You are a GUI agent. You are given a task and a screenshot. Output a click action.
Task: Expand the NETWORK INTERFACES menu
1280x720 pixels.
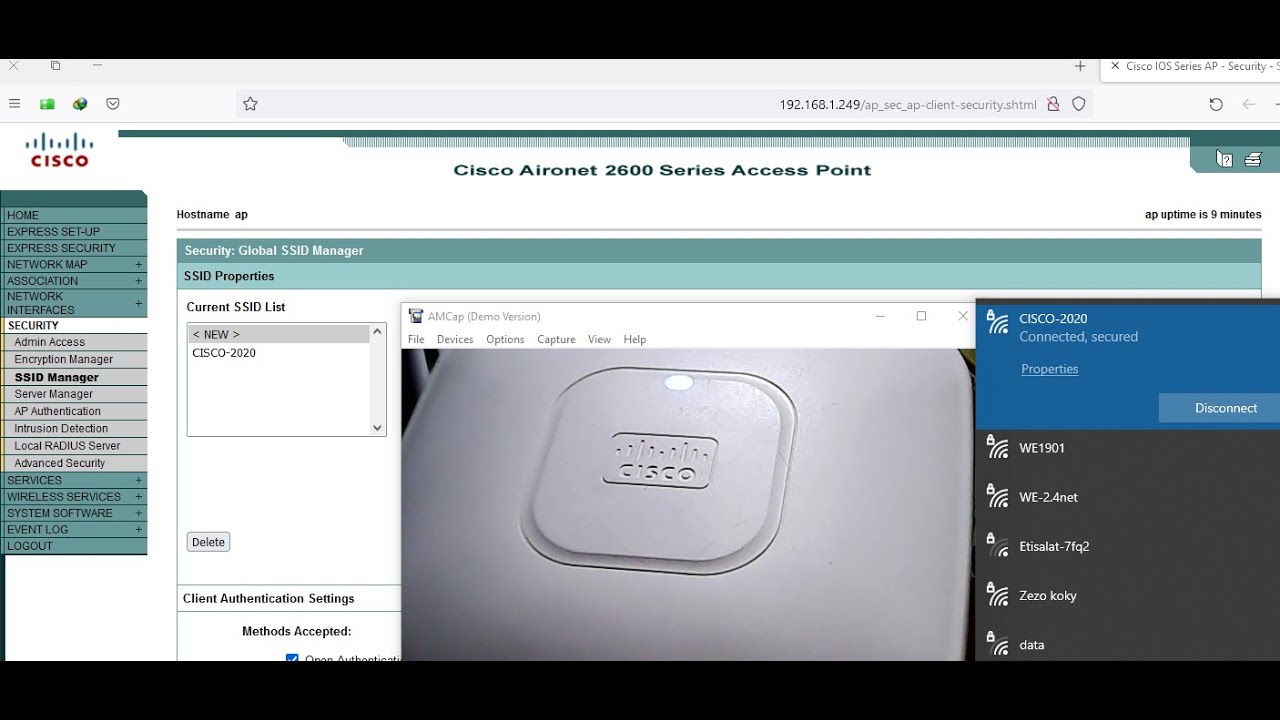139,303
